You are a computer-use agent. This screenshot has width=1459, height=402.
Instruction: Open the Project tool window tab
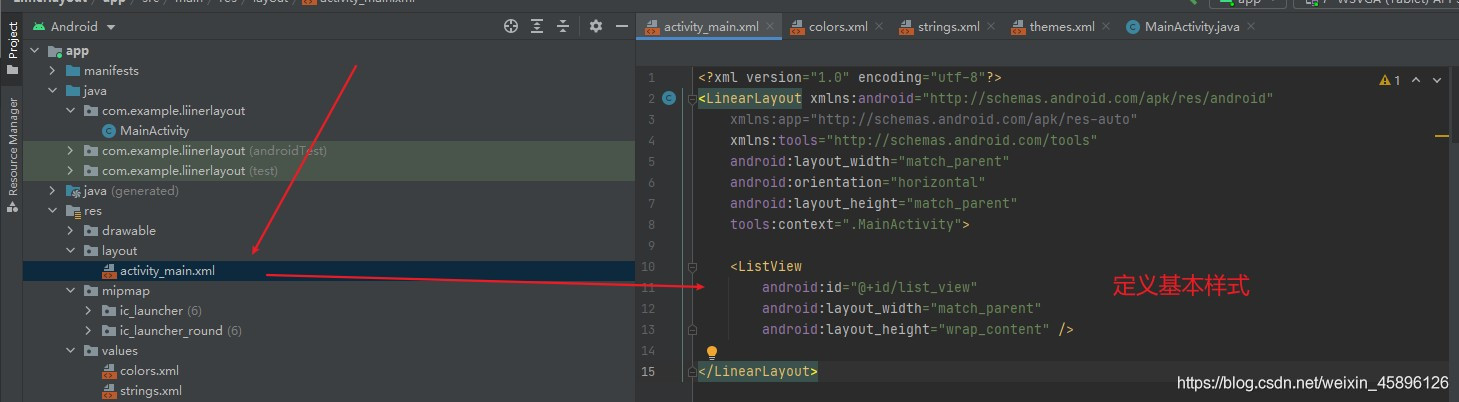(x=13, y=47)
